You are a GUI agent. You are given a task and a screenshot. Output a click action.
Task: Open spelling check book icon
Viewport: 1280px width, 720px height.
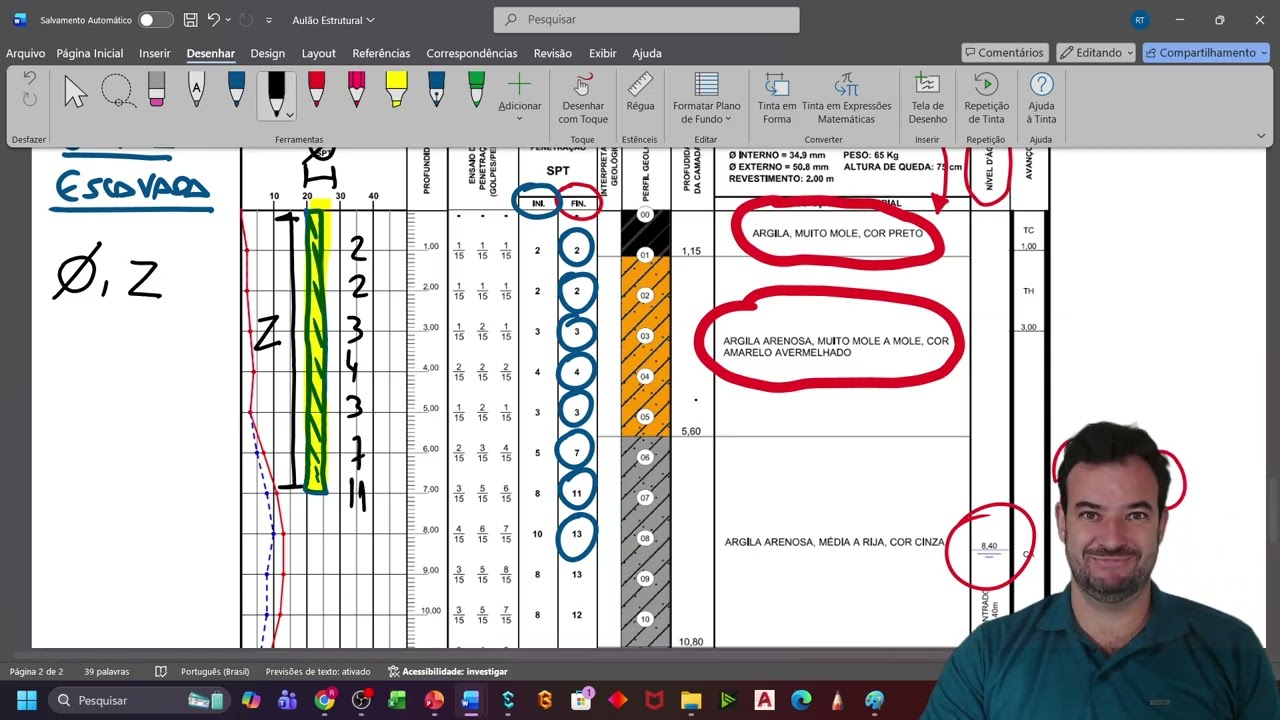coord(161,672)
